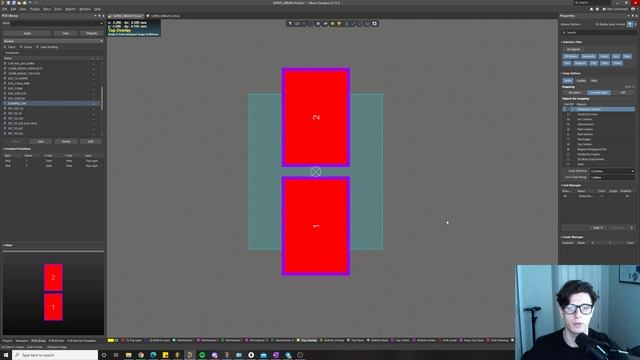This screenshot has height=360, width=640.
Task: Click the Magnify button
Action: click(91, 33)
